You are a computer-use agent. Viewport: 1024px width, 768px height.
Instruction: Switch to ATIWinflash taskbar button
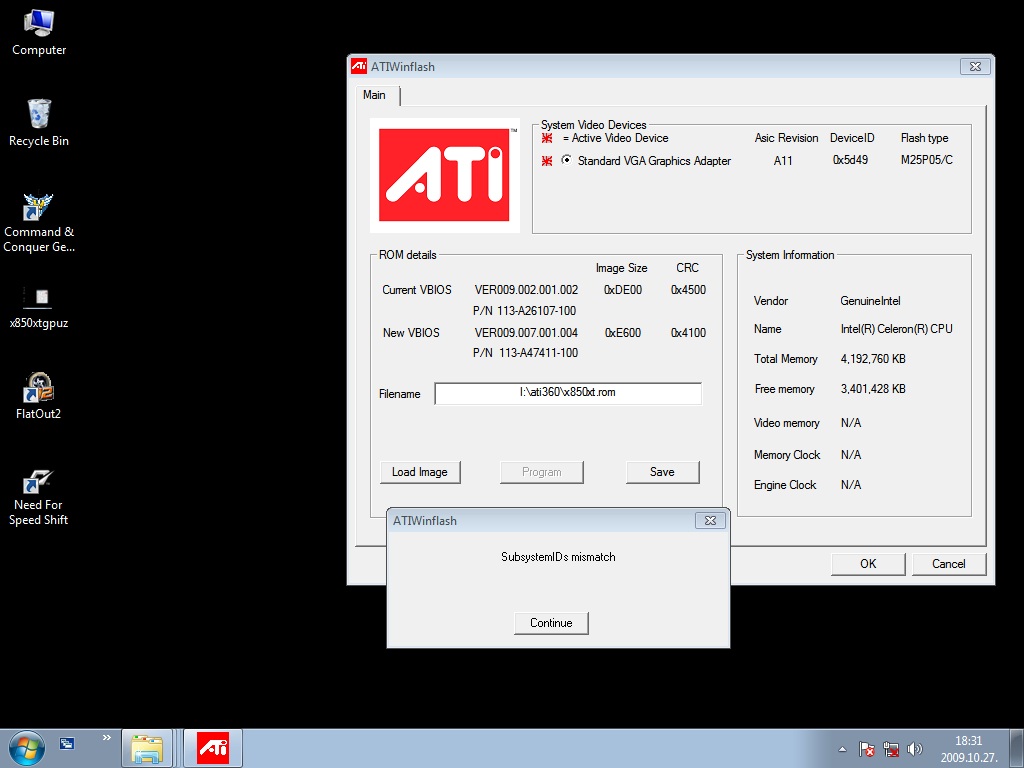click(213, 748)
